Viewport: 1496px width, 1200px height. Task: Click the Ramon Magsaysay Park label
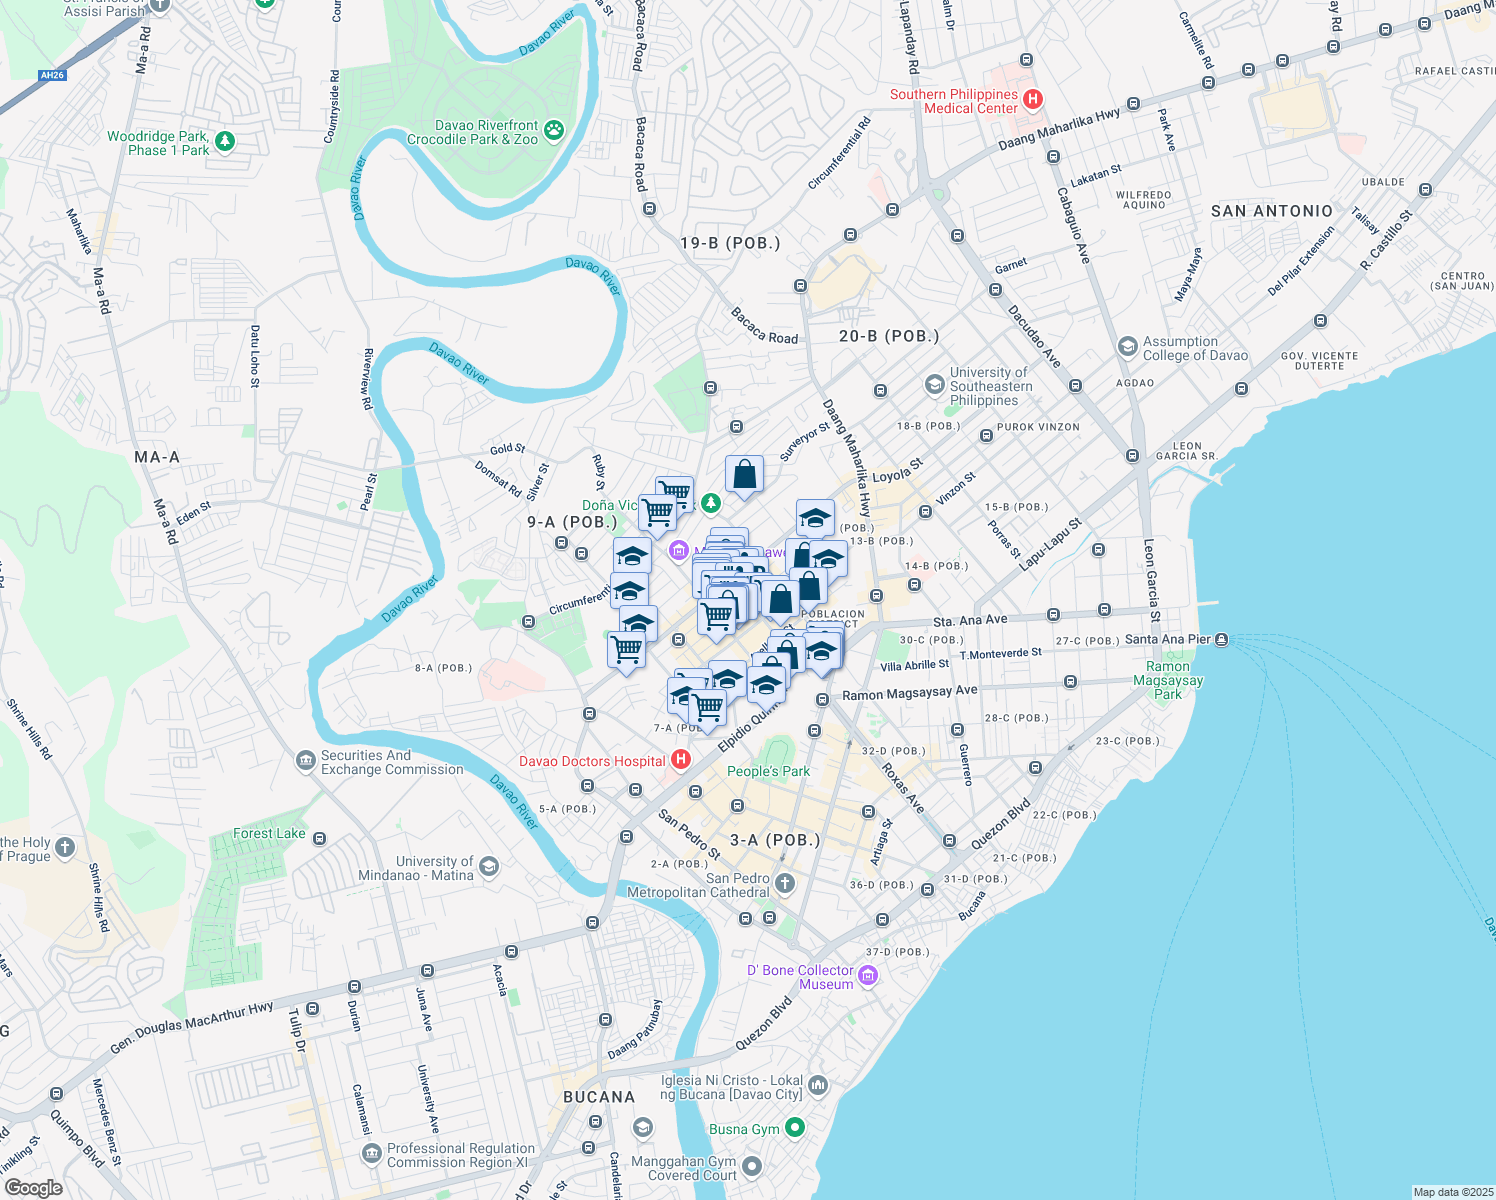(x=1168, y=680)
